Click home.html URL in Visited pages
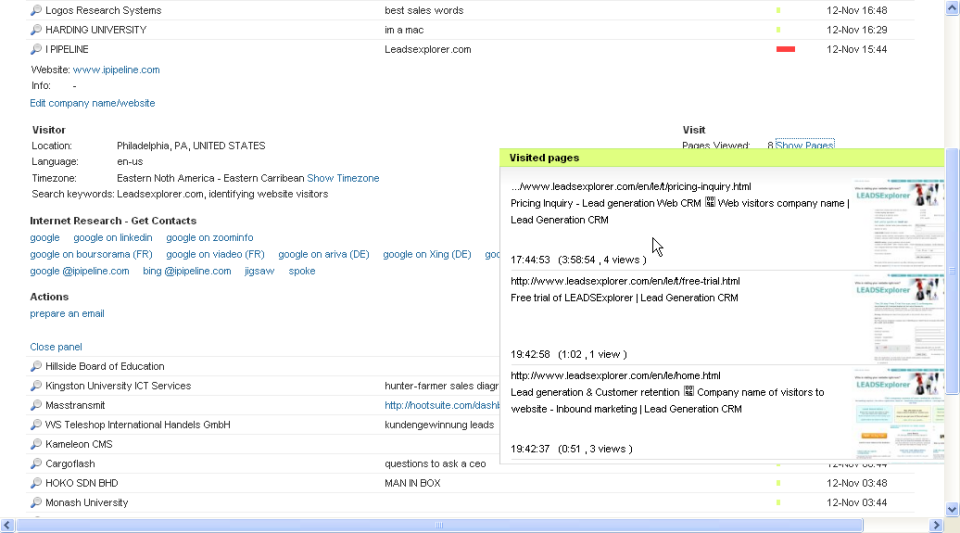The height and width of the screenshot is (533, 960). point(615,376)
